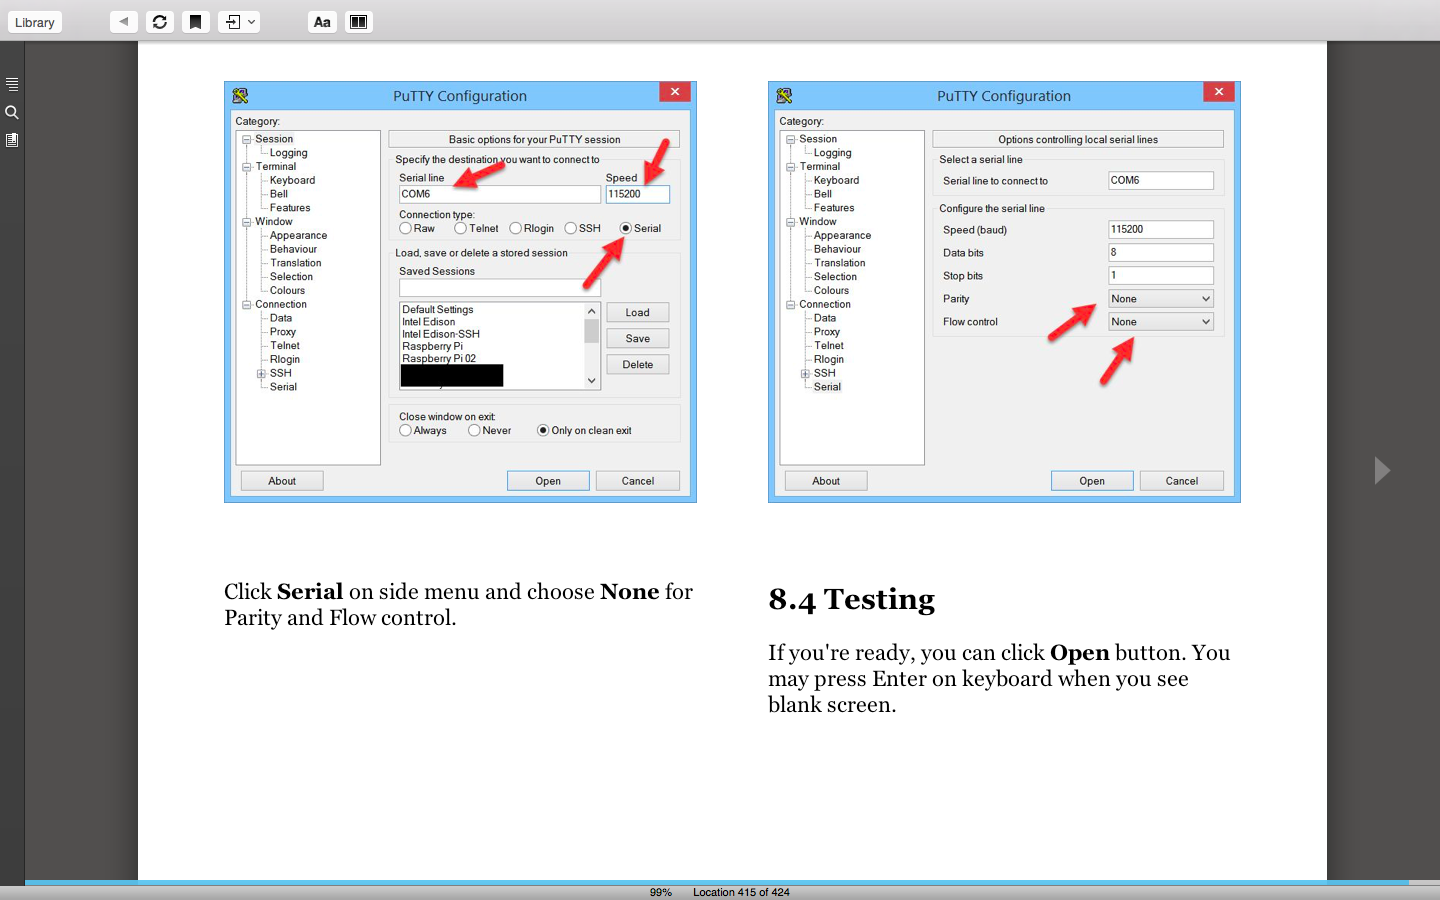Expand SSH node in serial lines dialog
This screenshot has height=900, width=1440.
click(x=805, y=373)
